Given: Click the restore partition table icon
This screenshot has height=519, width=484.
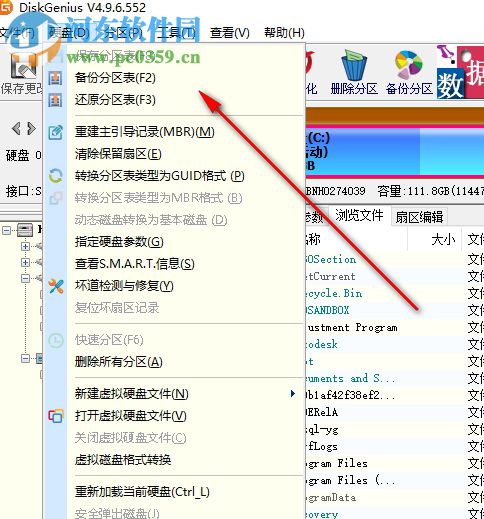Looking at the screenshot, I should pos(55,100).
